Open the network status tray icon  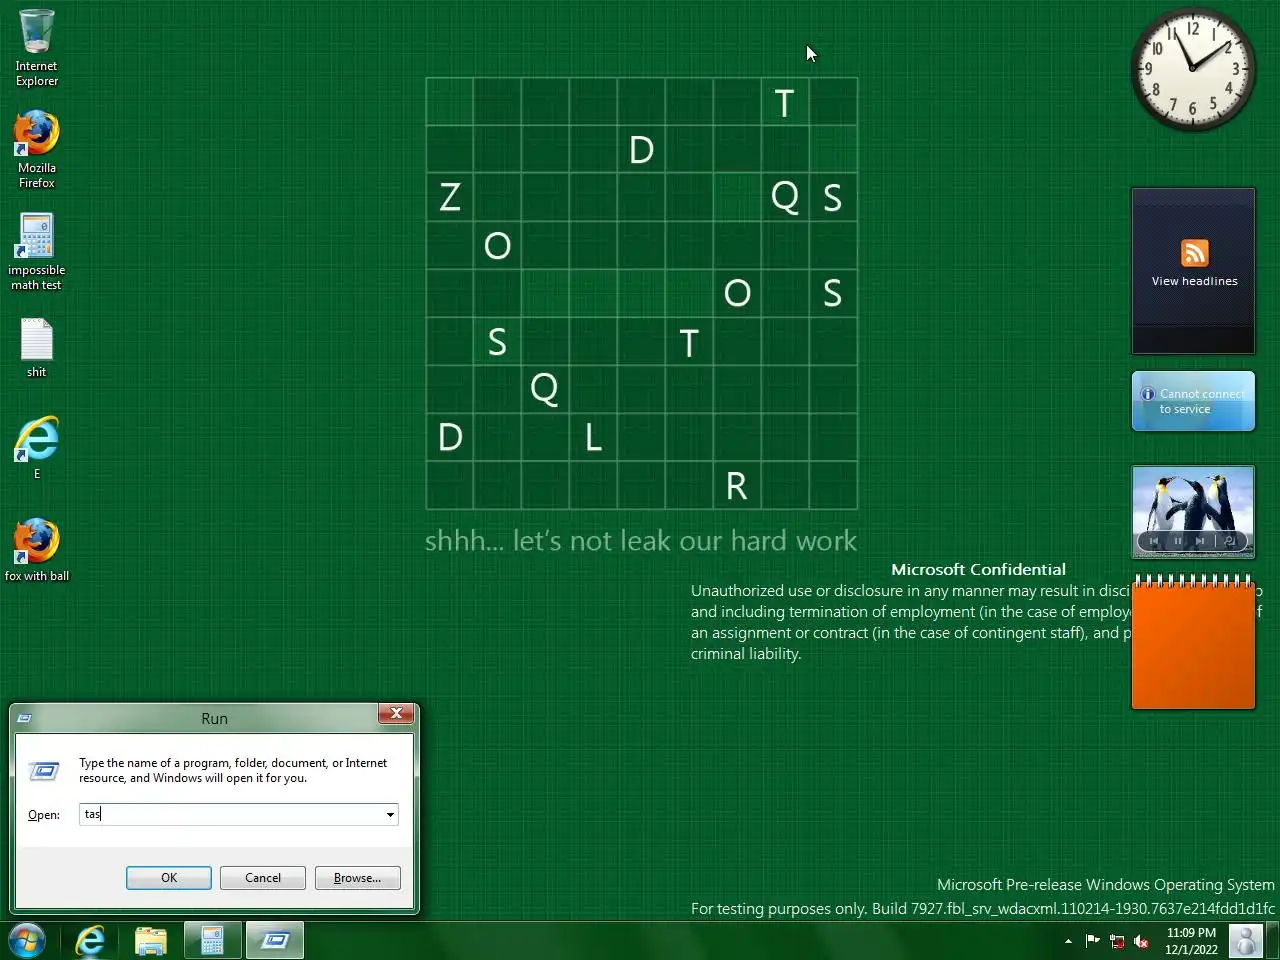(1117, 941)
